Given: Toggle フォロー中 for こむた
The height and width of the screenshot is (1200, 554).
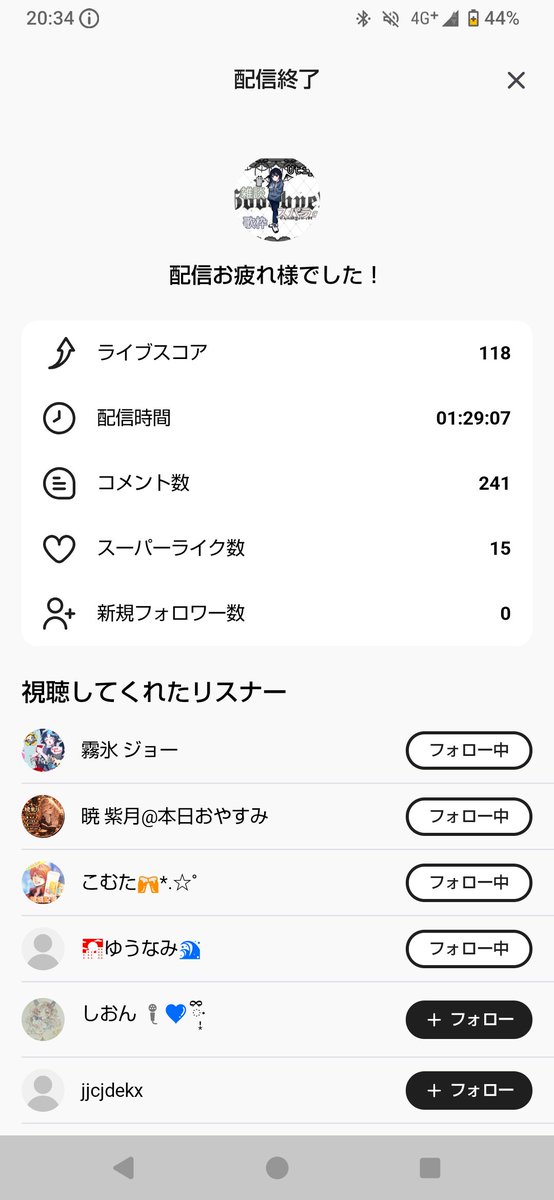Looking at the screenshot, I should [x=469, y=883].
